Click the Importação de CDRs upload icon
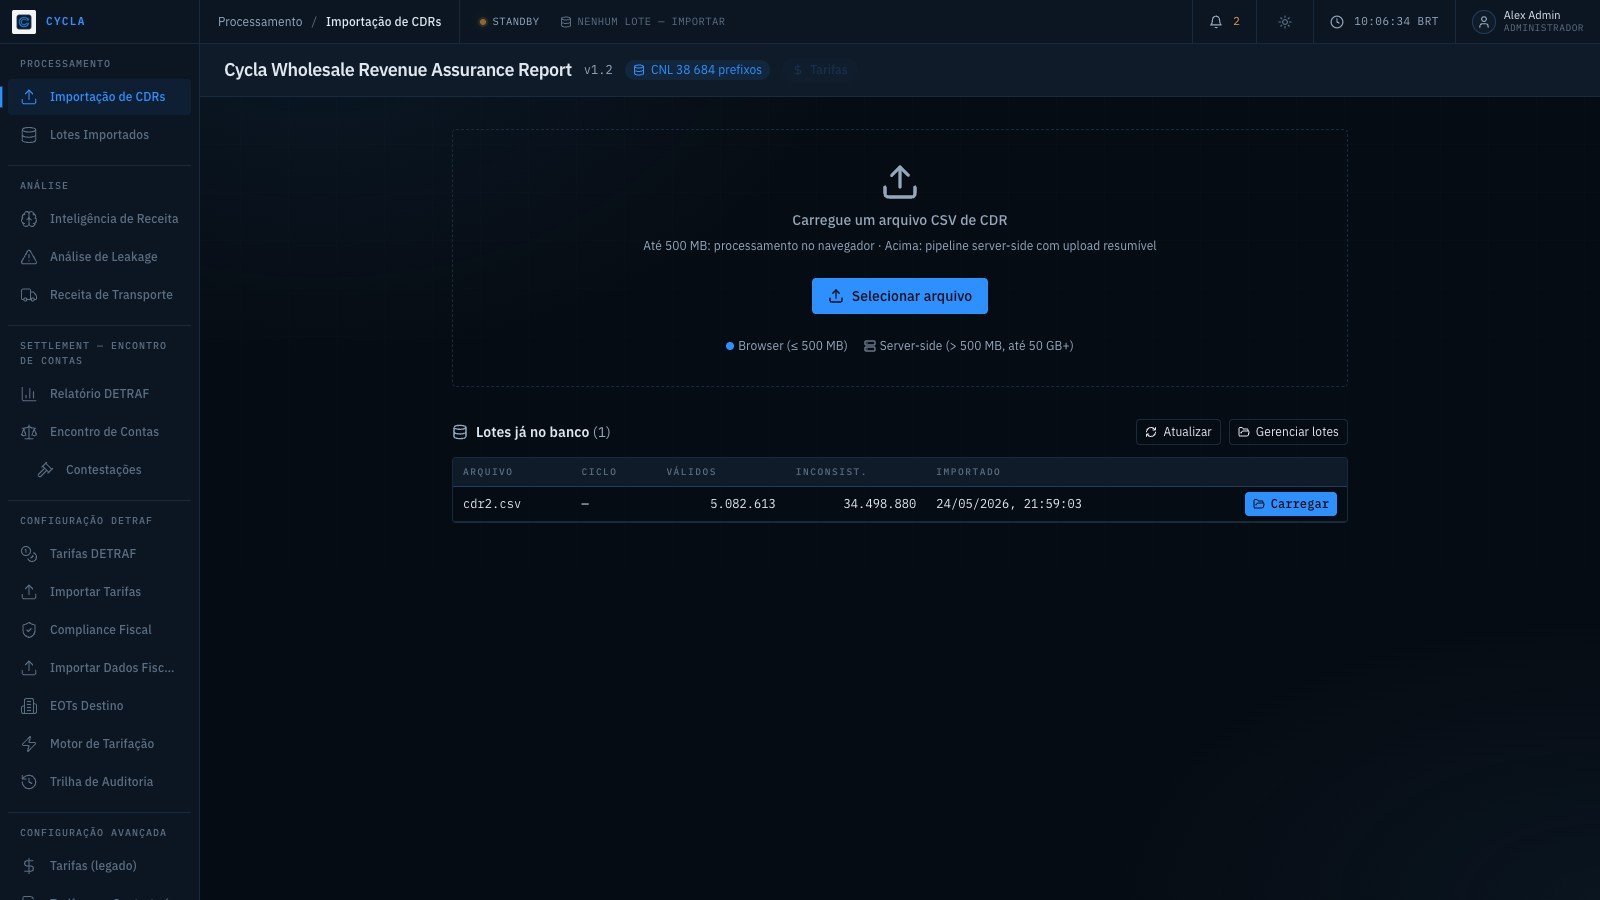 [x=29, y=97]
